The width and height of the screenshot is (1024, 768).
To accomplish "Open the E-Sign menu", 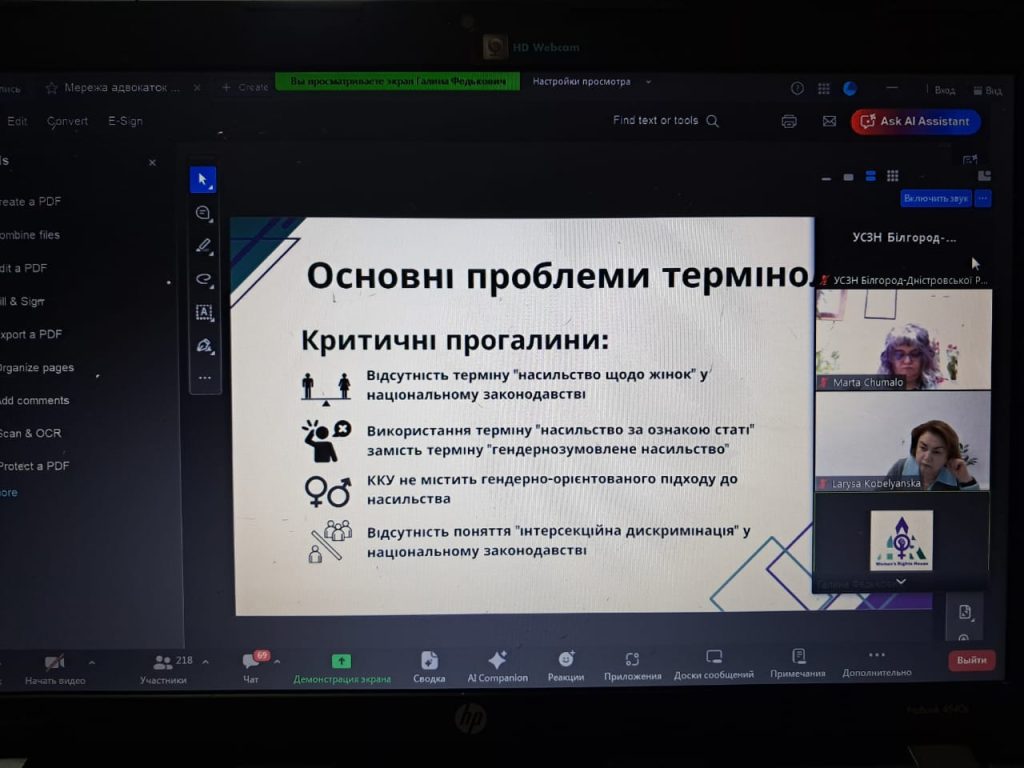I will click(x=125, y=121).
